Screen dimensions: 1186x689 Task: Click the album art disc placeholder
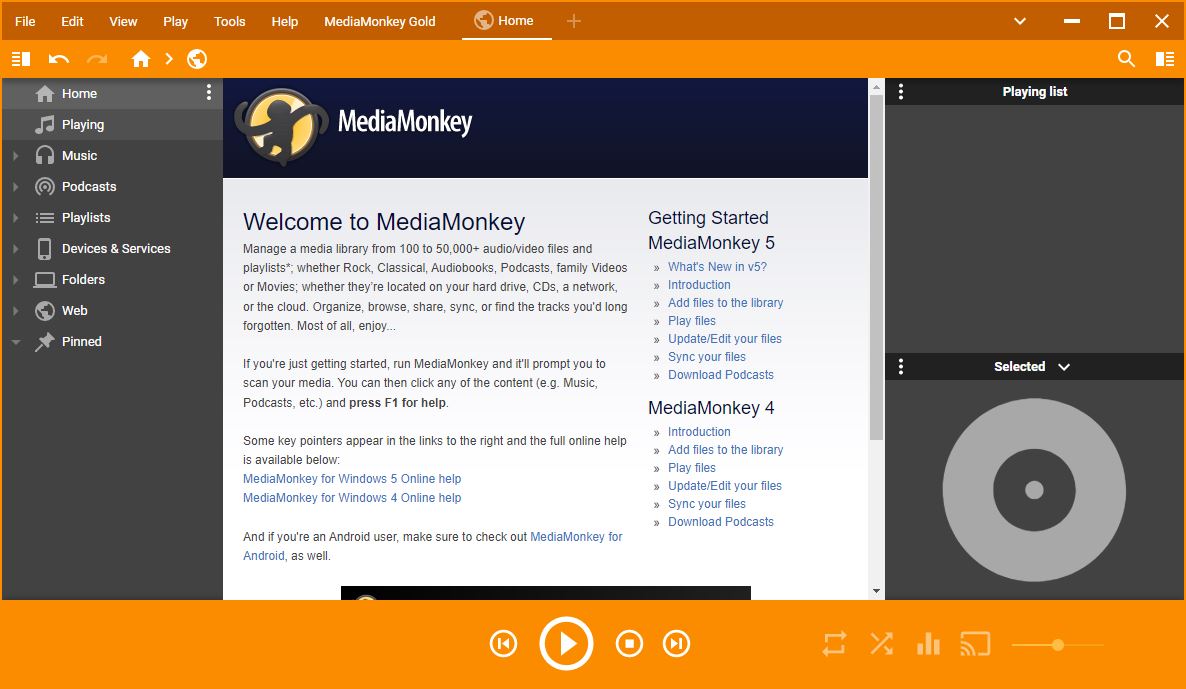(x=1034, y=490)
